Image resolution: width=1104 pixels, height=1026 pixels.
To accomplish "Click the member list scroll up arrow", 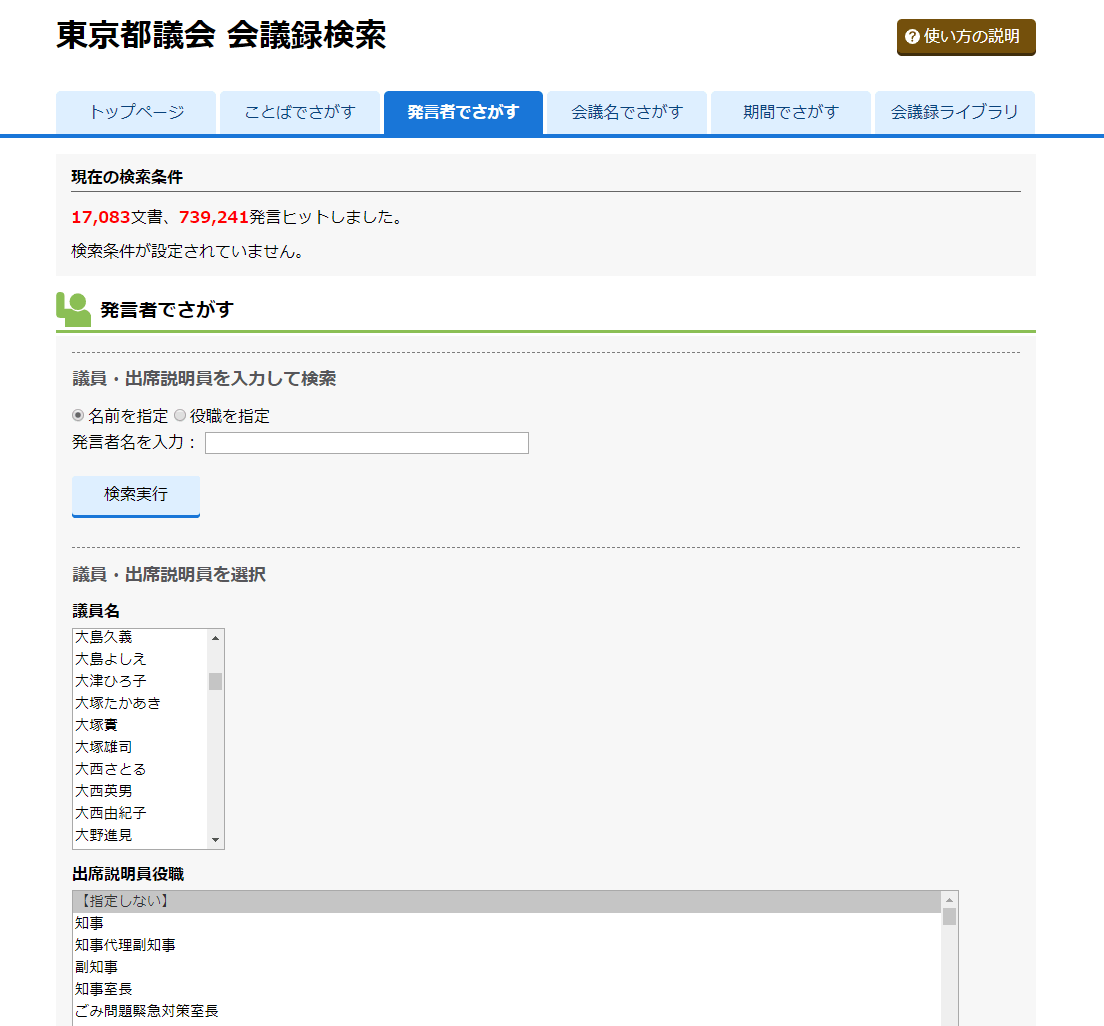I will pyautogui.click(x=215, y=637).
